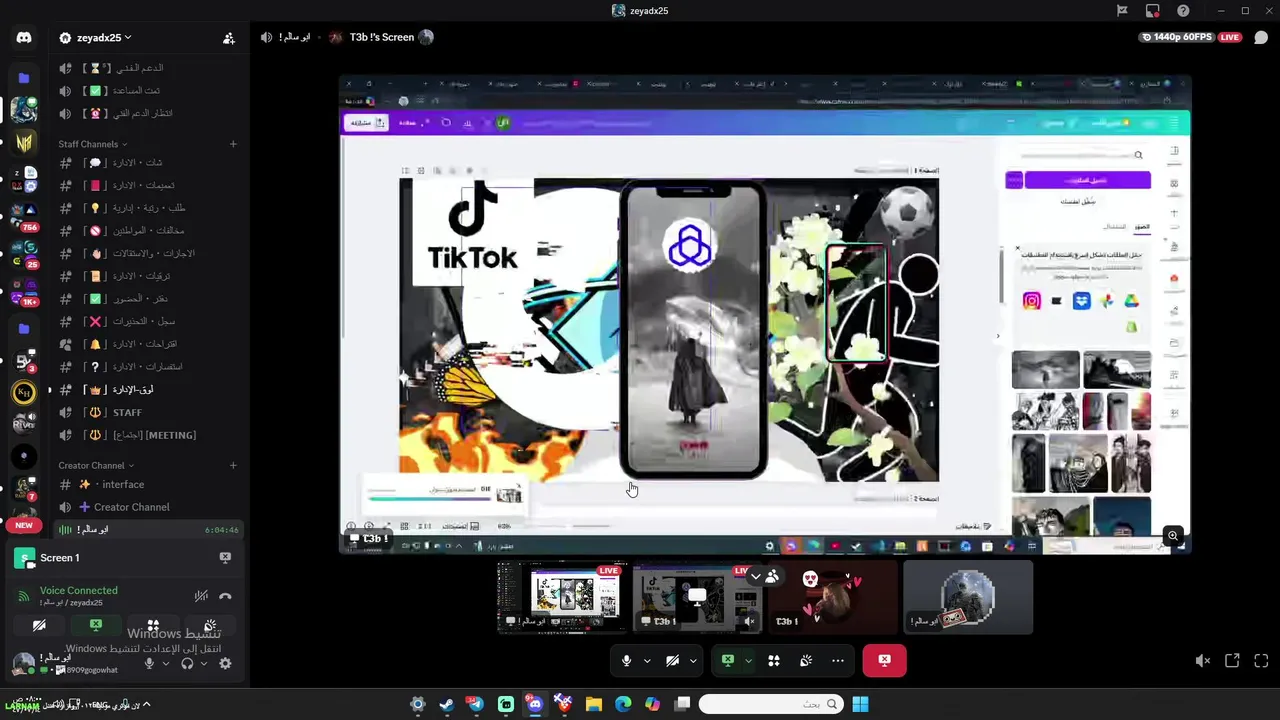
Task: Expand input device options in user panel
Action: [165, 663]
